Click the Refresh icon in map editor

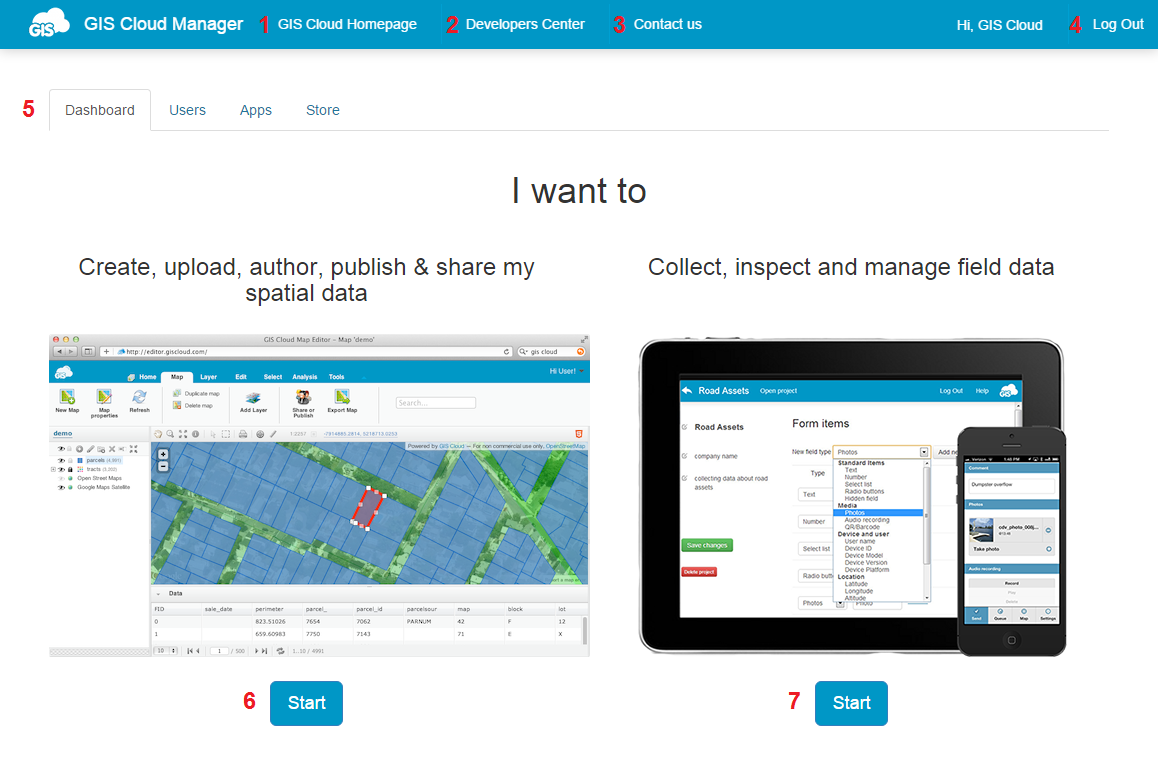pyautogui.click(x=139, y=398)
